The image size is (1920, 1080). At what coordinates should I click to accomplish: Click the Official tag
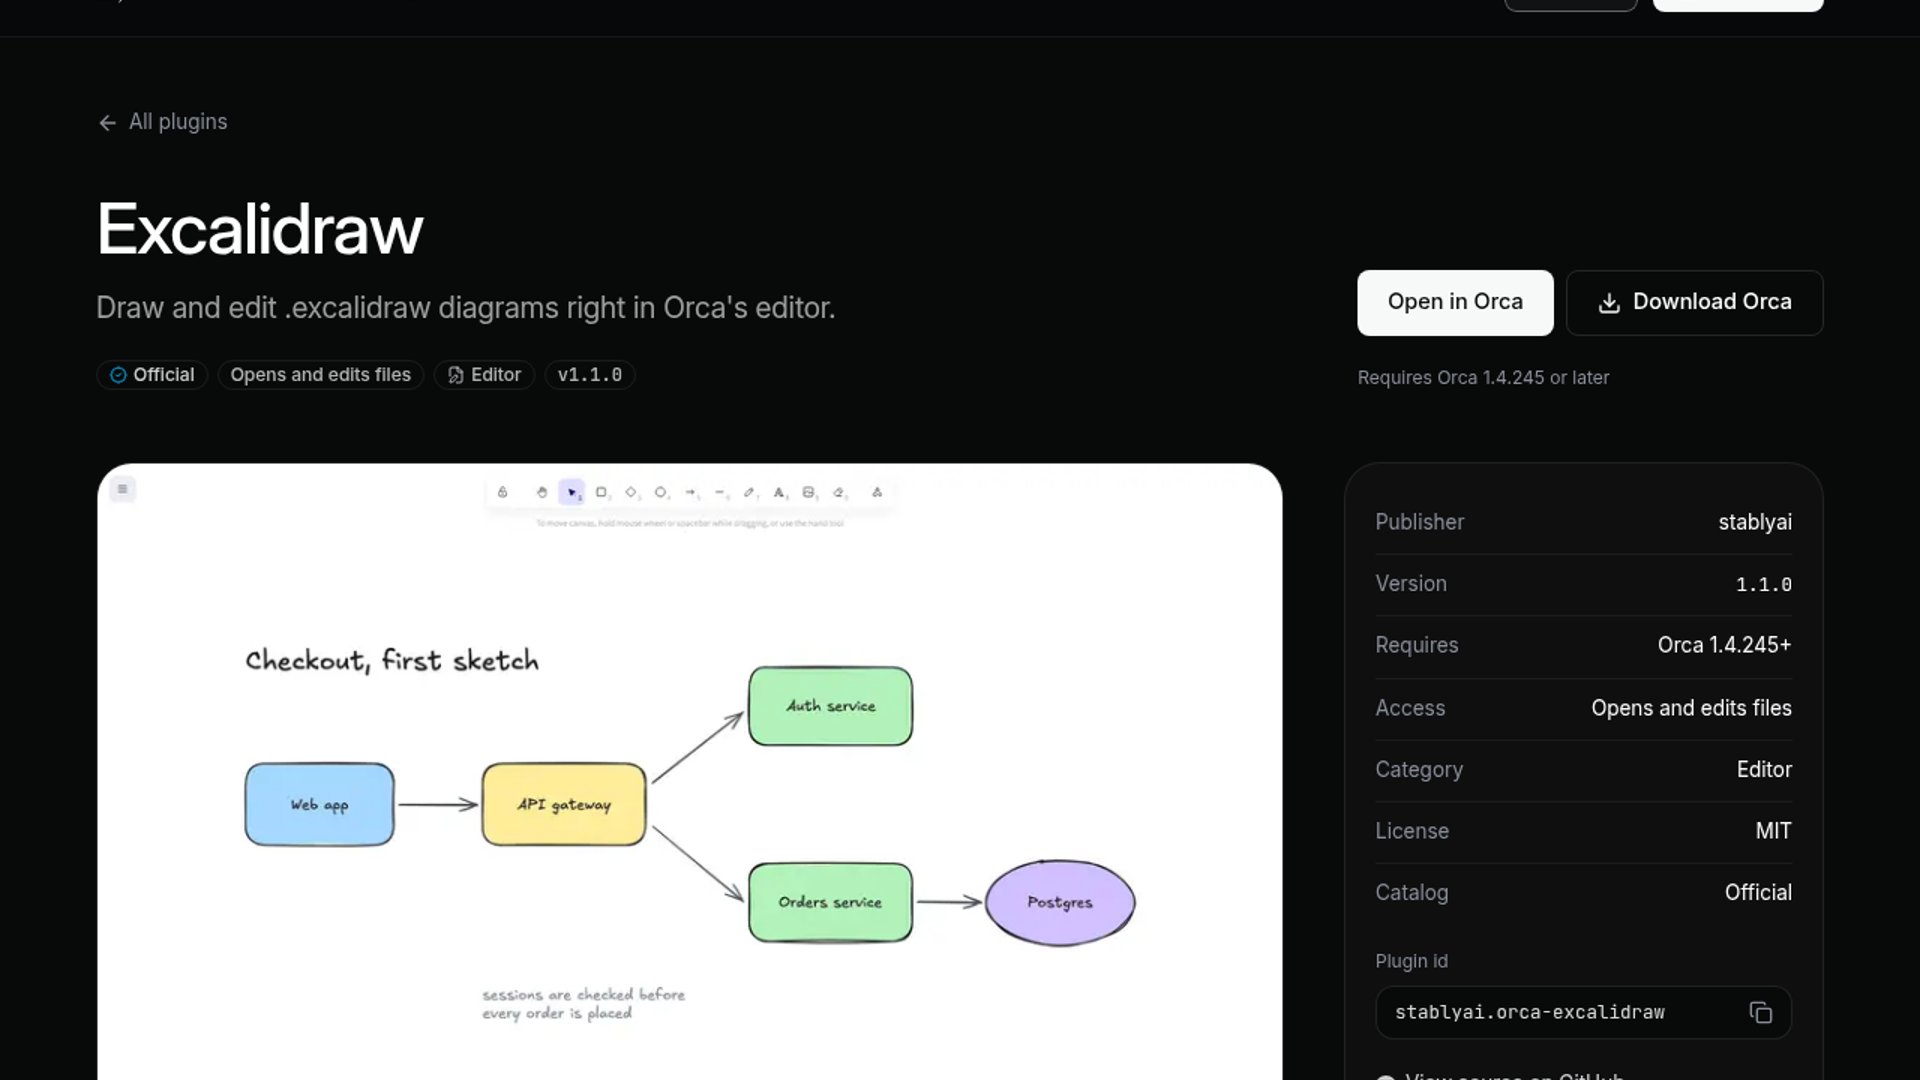pyautogui.click(x=152, y=375)
